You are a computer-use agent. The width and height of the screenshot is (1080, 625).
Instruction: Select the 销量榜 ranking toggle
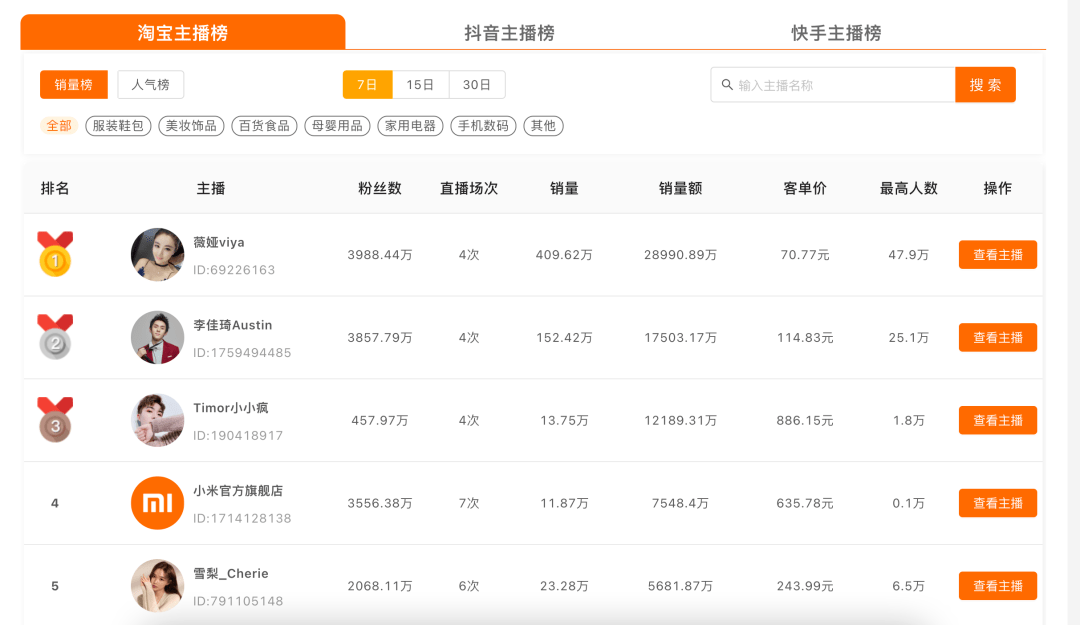pyautogui.click(x=74, y=85)
